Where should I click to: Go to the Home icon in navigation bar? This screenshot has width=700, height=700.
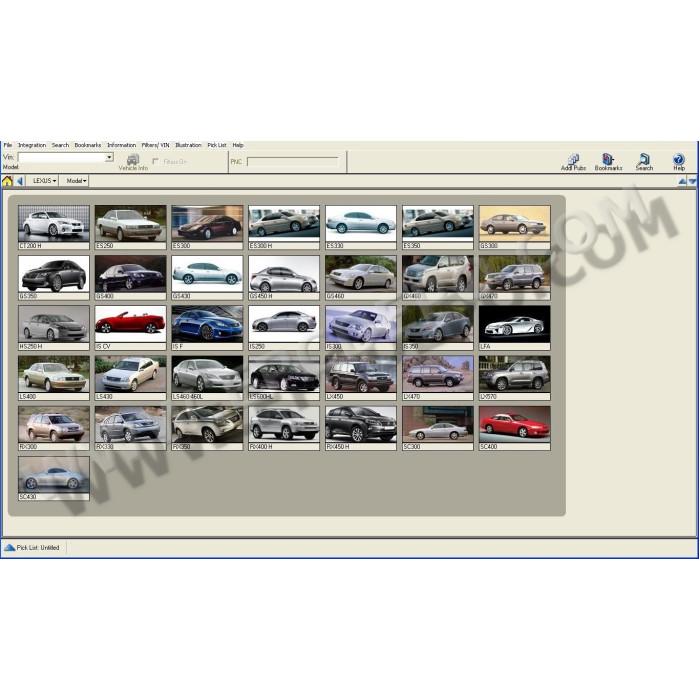7,181
